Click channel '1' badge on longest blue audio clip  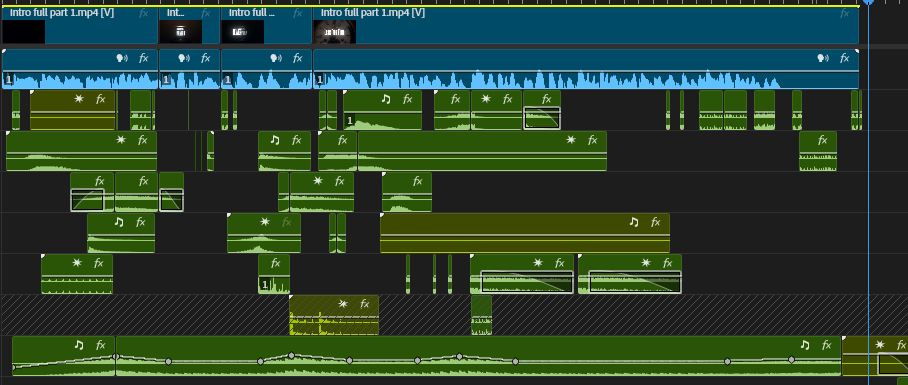coord(320,80)
